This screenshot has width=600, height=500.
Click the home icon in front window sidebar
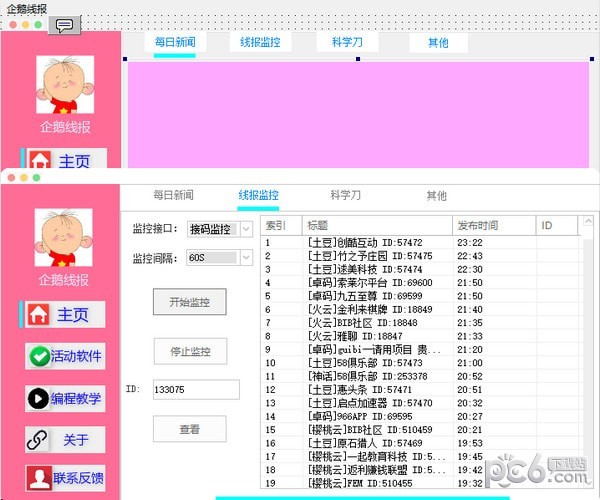click(x=38, y=314)
